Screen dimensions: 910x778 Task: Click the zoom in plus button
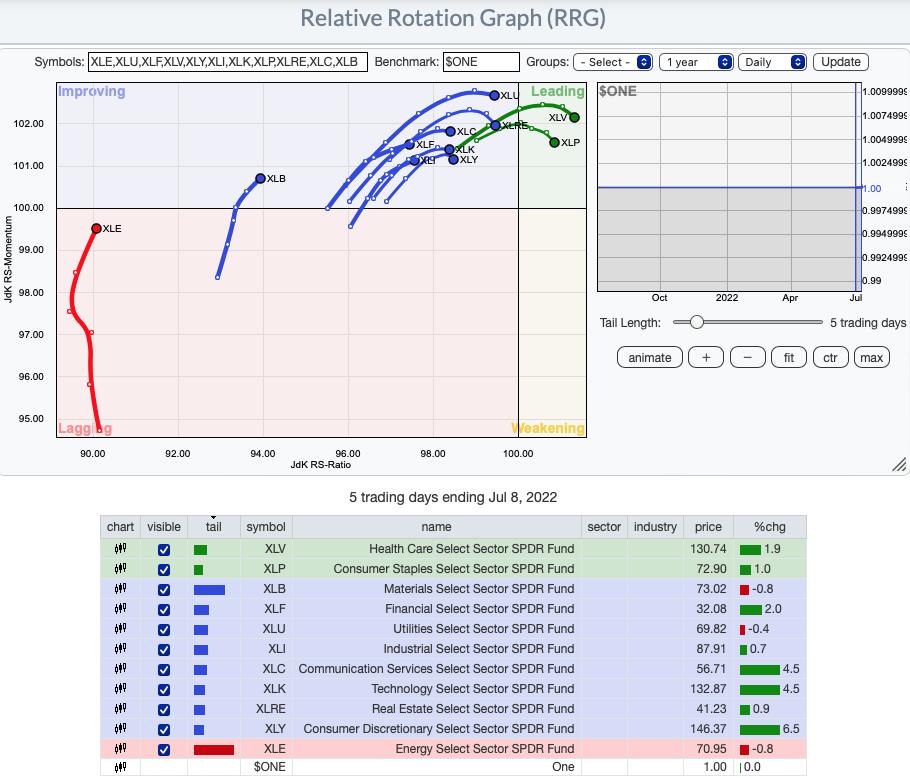pyautogui.click(x=706, y=358)
